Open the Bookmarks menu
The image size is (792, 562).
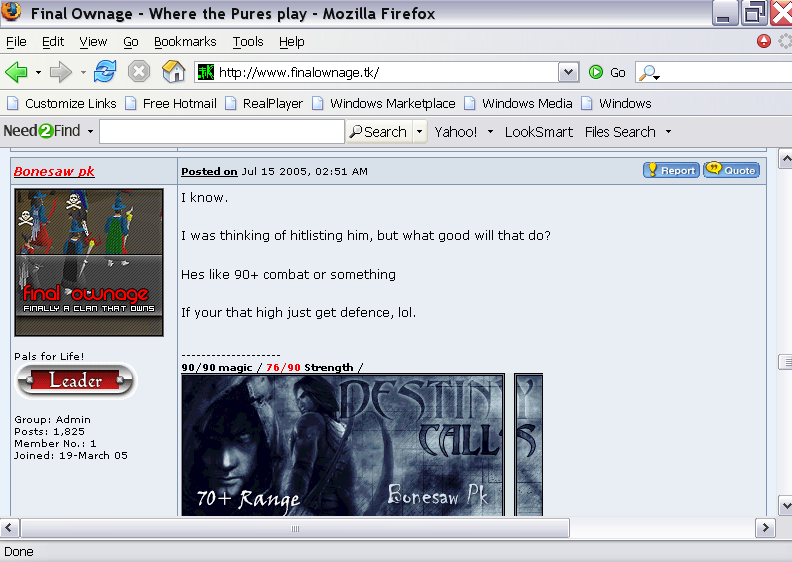click(x=185, y=41)
